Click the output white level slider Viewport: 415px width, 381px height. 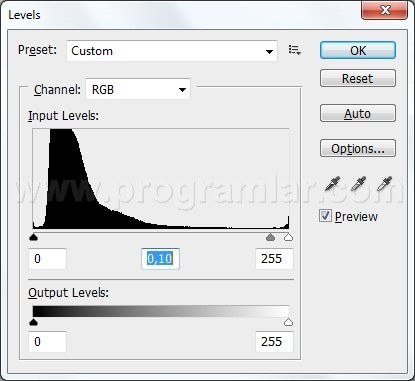coord(288,322)
